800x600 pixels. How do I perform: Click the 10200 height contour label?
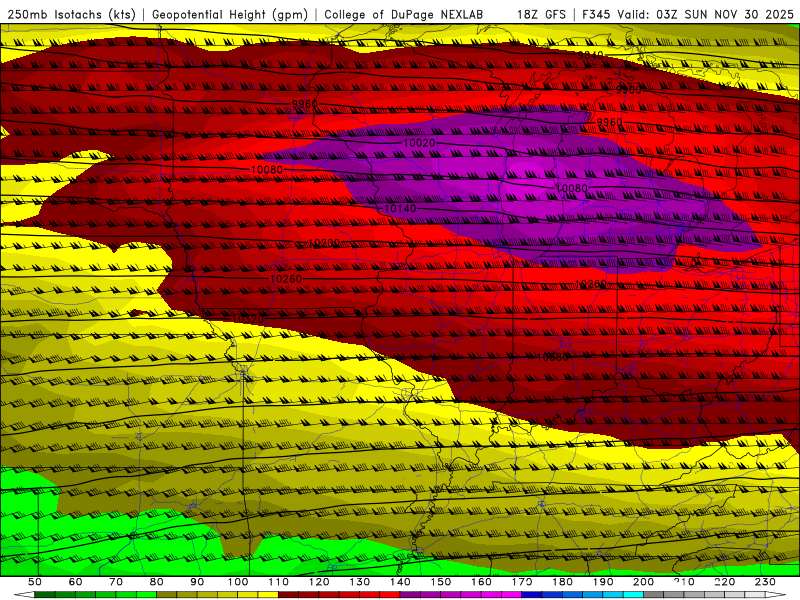[x=324, y=243]
